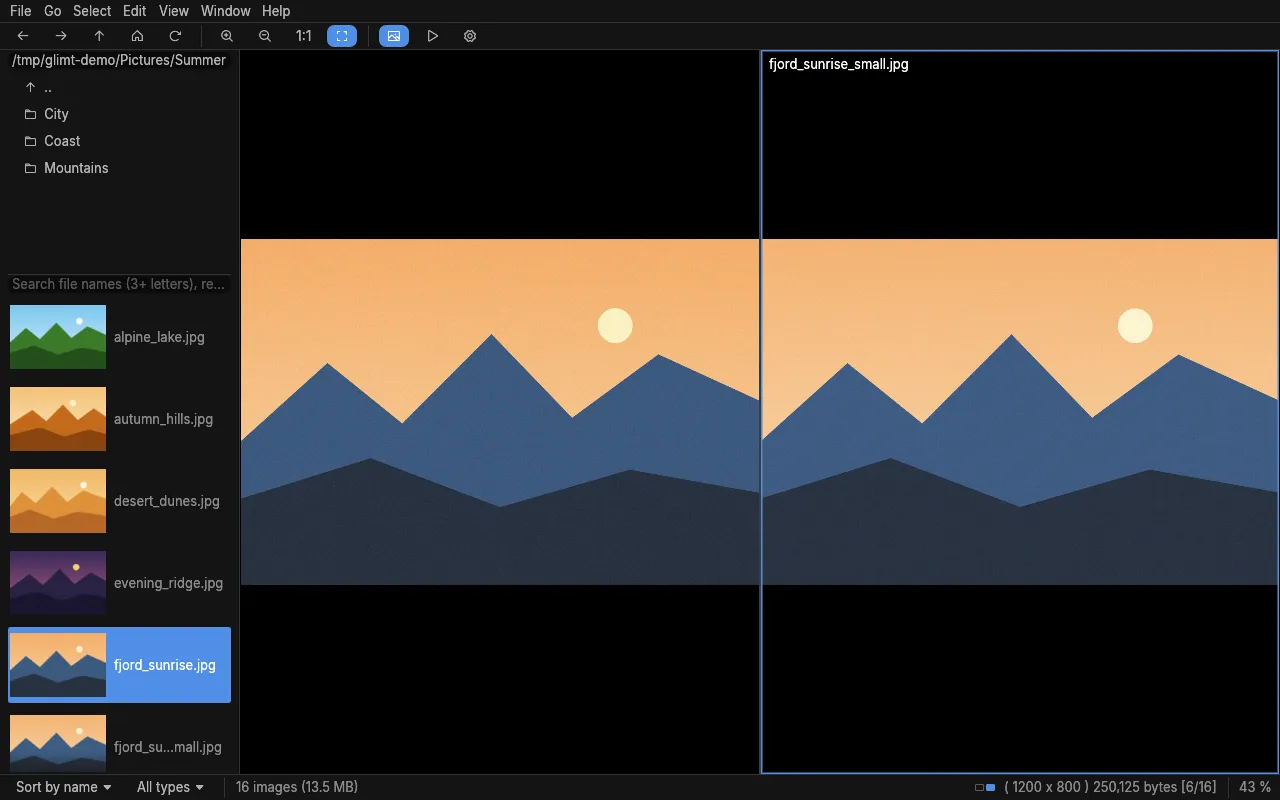Open the City folder

coord(119,114)
